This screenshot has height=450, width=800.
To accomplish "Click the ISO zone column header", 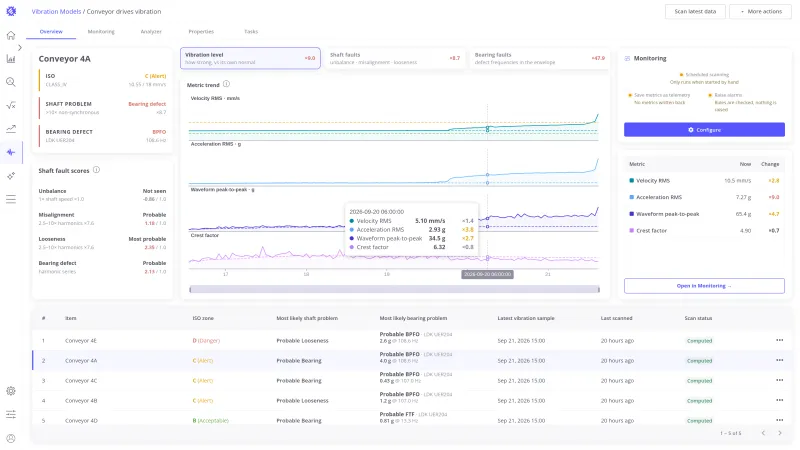I will pyautogui.click(x=203, y=318).
